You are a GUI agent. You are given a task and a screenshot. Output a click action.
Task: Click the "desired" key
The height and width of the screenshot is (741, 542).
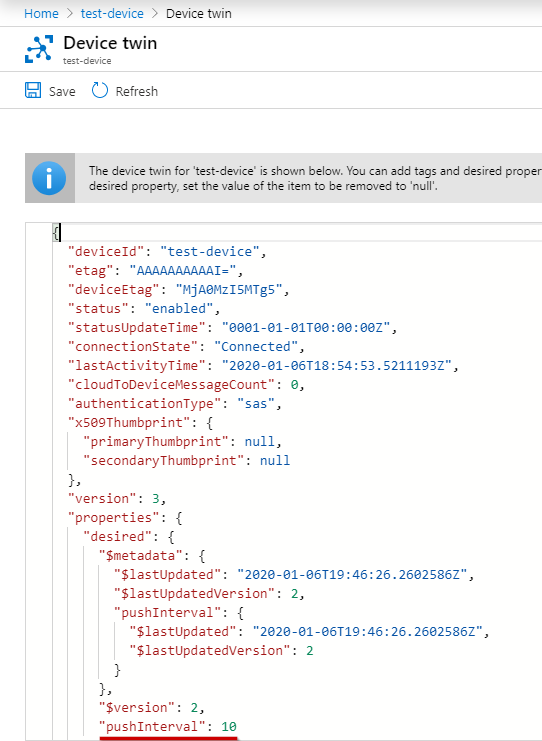point(119,536)
